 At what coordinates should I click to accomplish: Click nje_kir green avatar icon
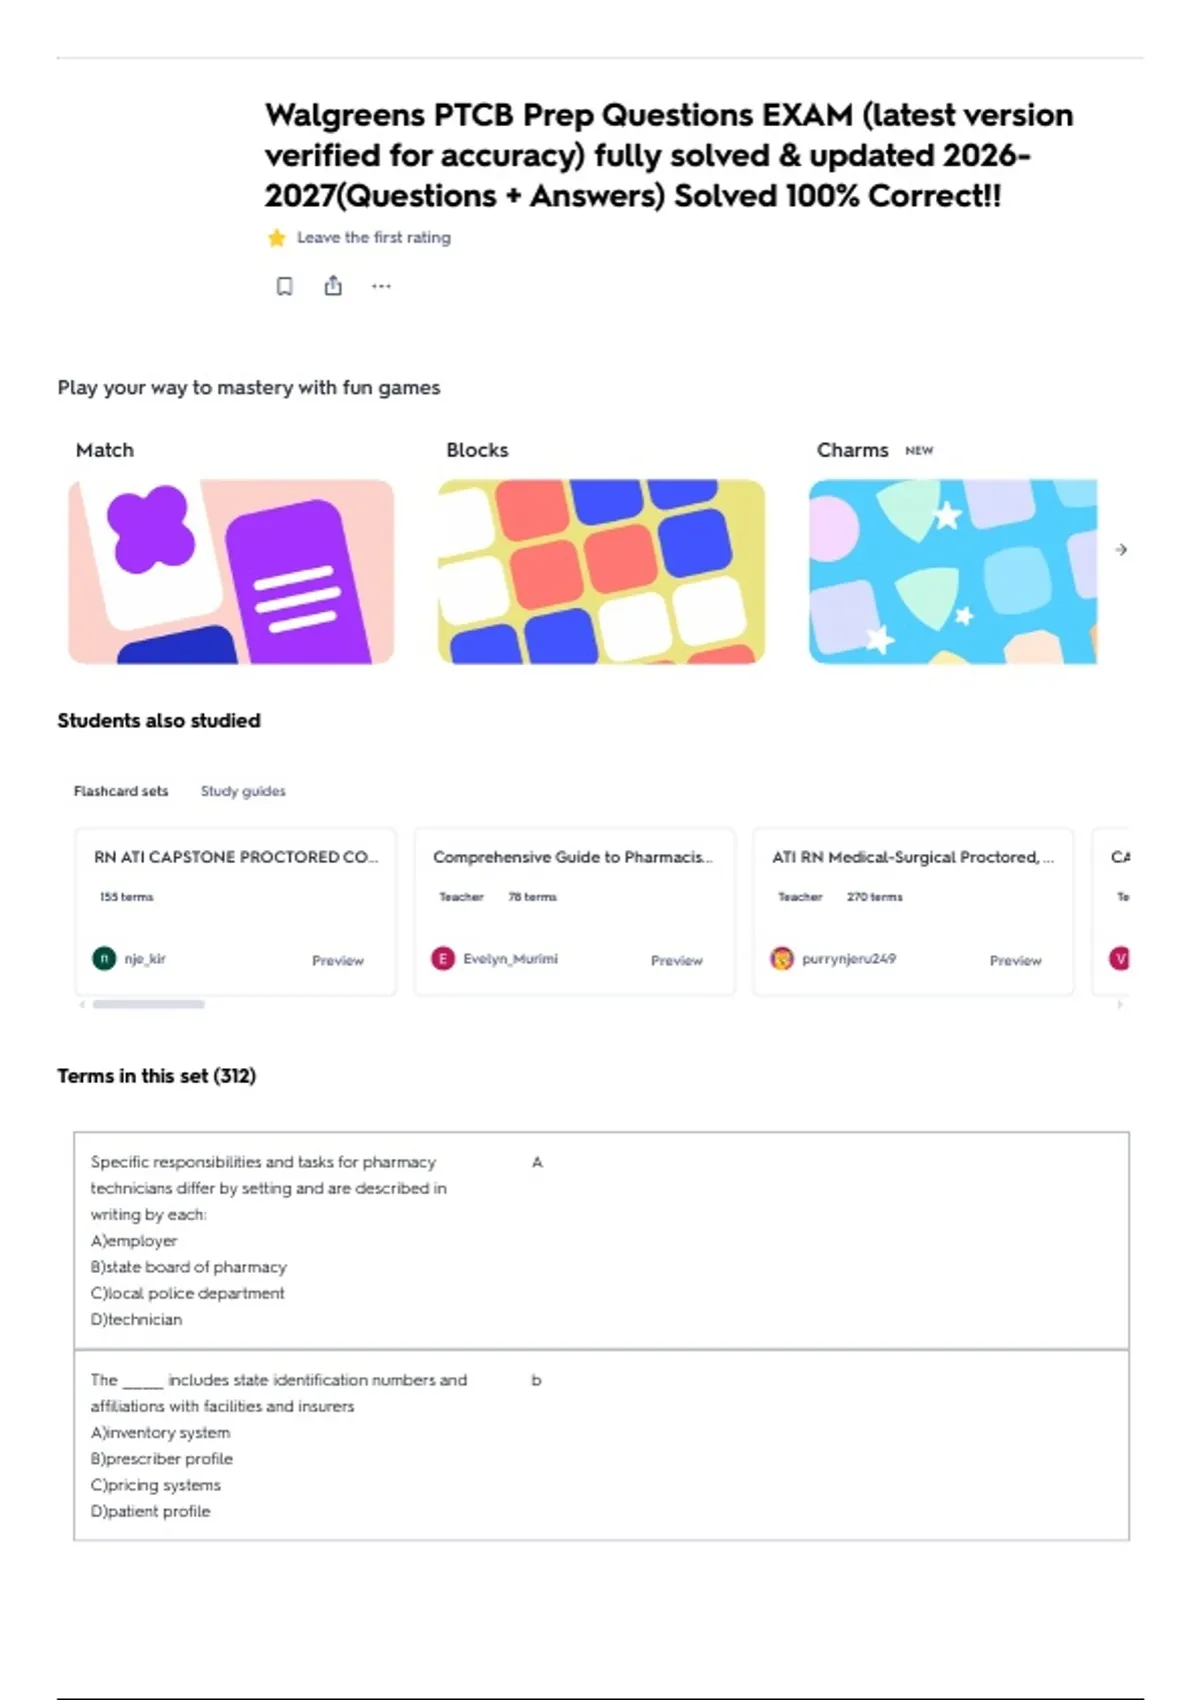[104, 958]
